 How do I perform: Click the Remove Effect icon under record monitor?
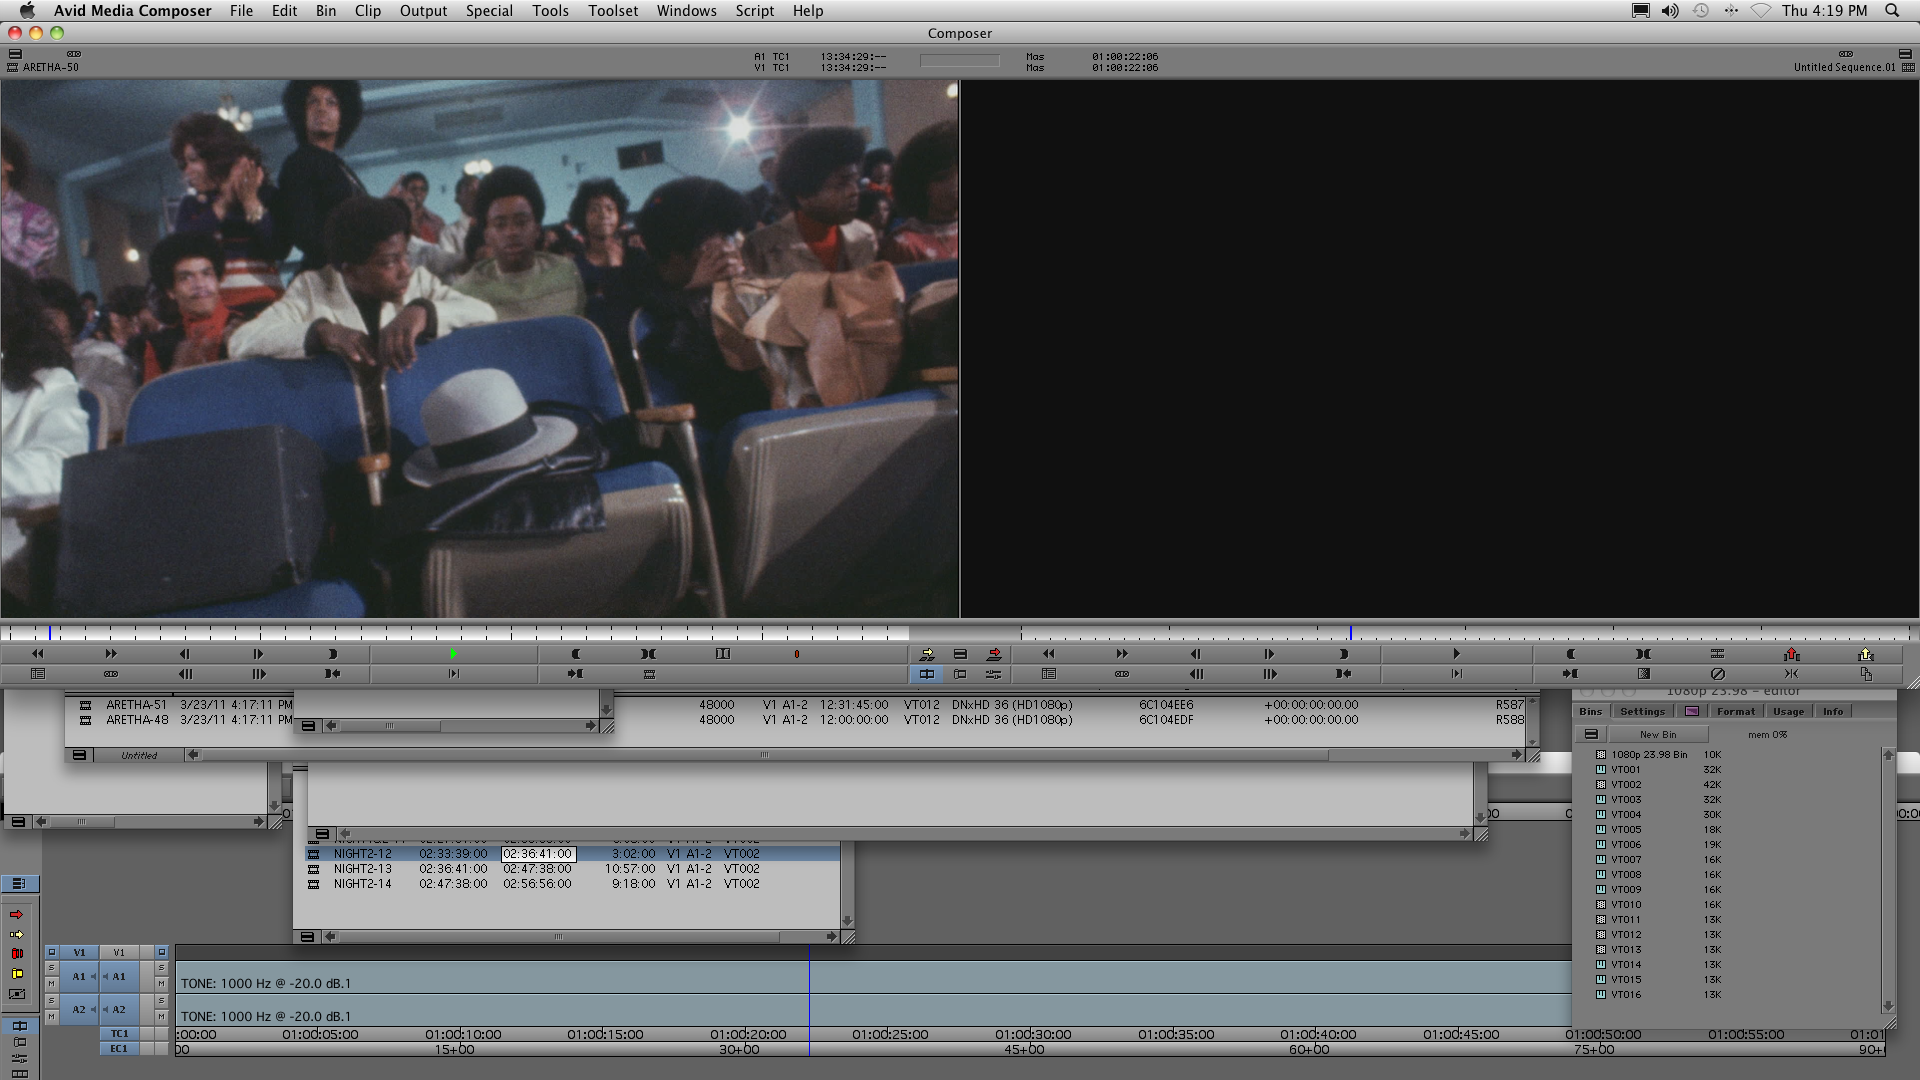point(1717,674)
